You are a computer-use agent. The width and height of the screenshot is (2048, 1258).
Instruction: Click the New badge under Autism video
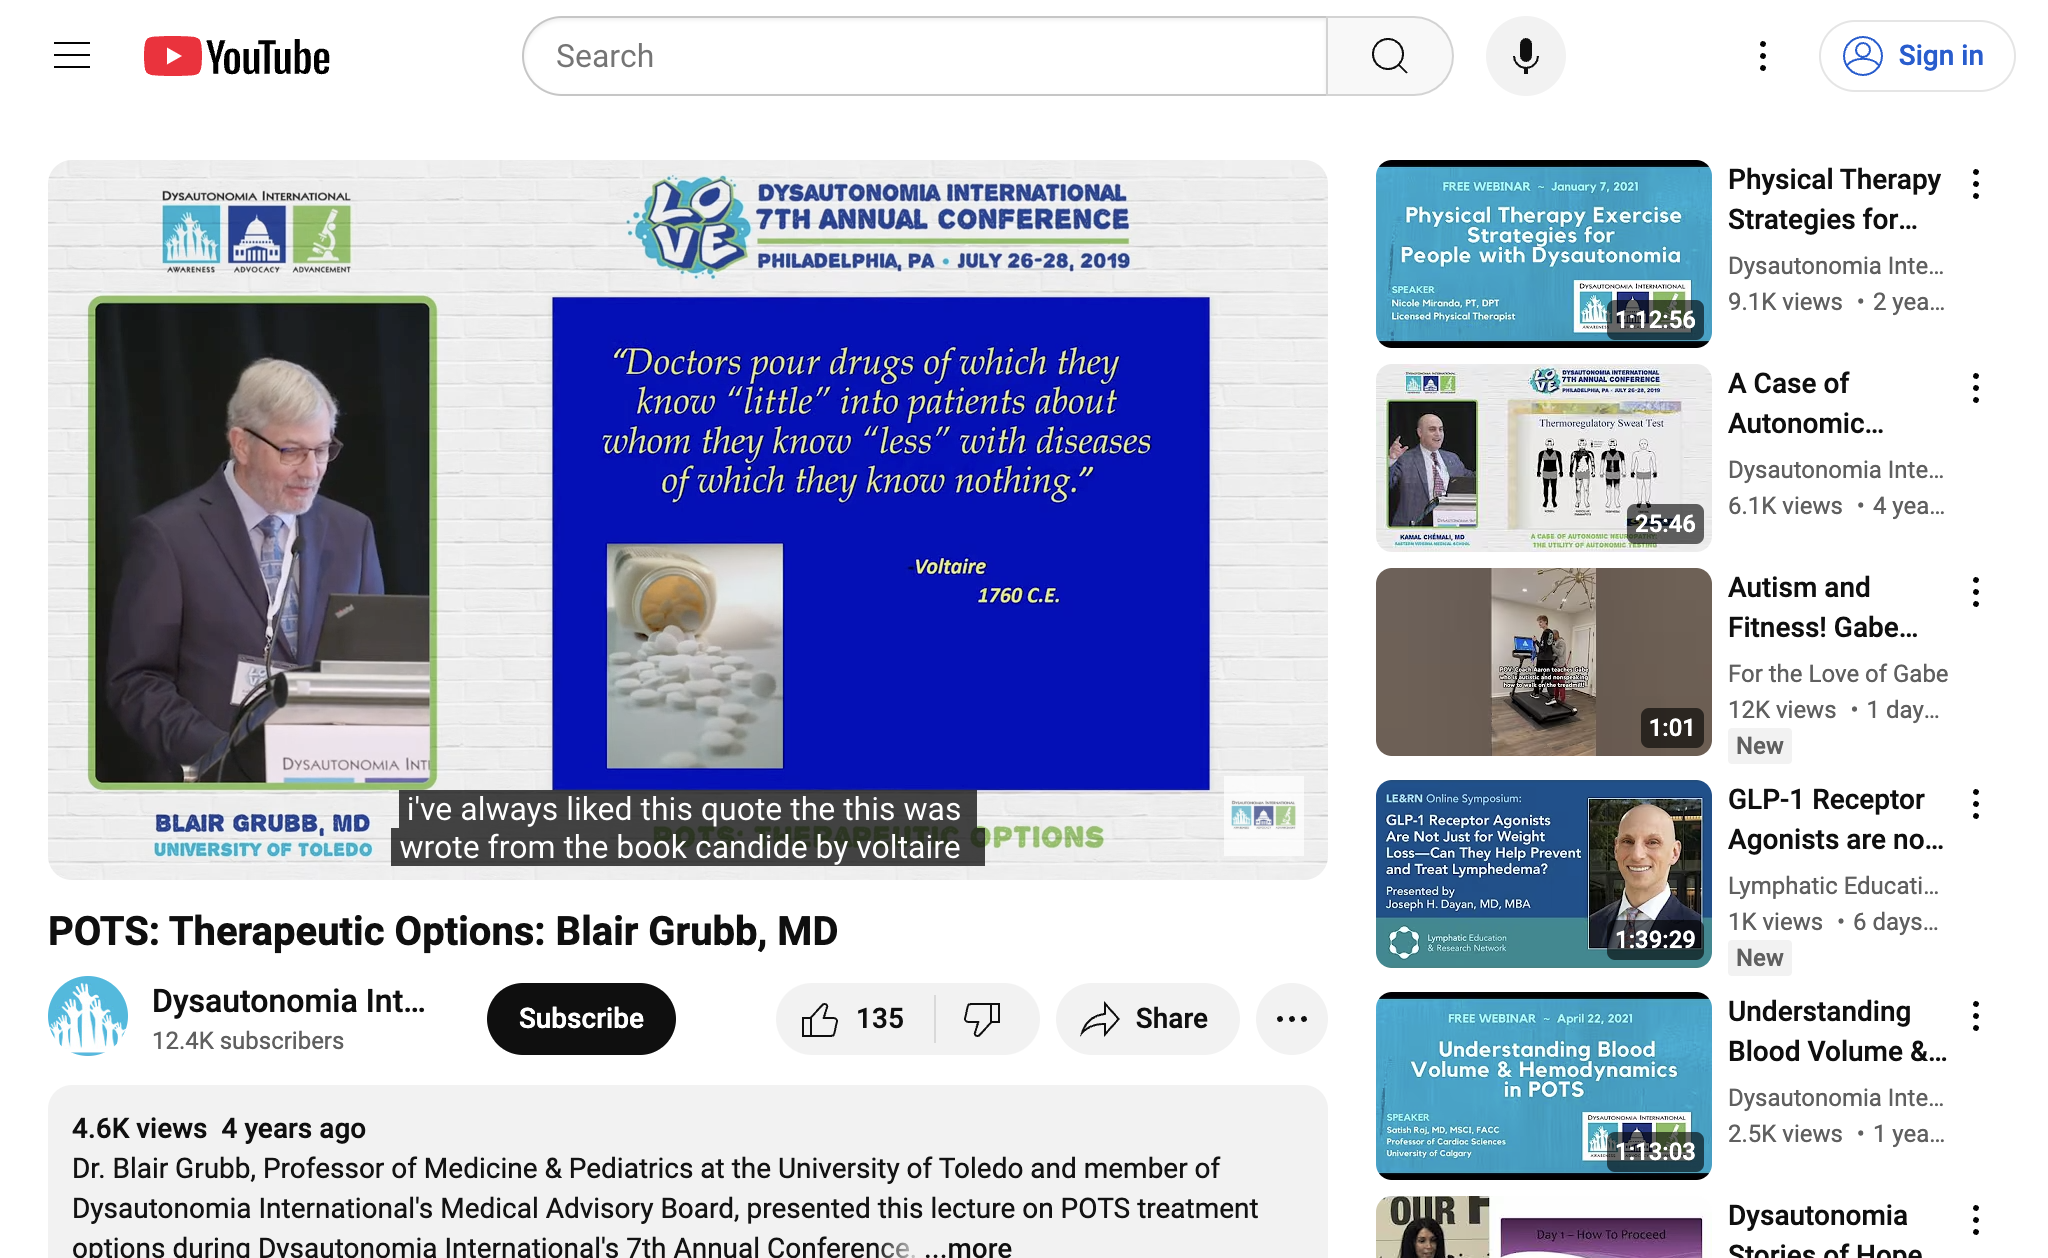pos(1759,746)
